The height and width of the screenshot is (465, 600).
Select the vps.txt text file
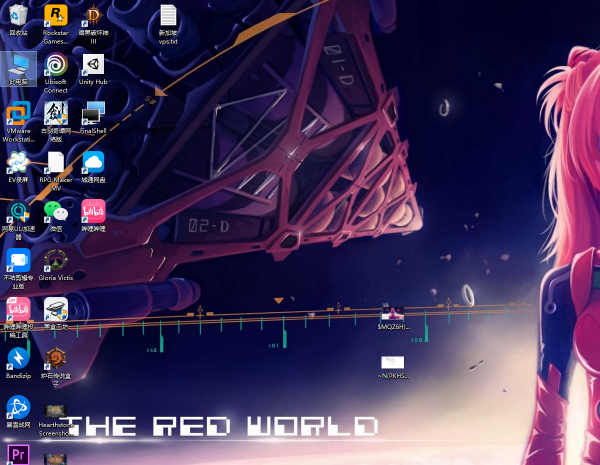(168, 15)
